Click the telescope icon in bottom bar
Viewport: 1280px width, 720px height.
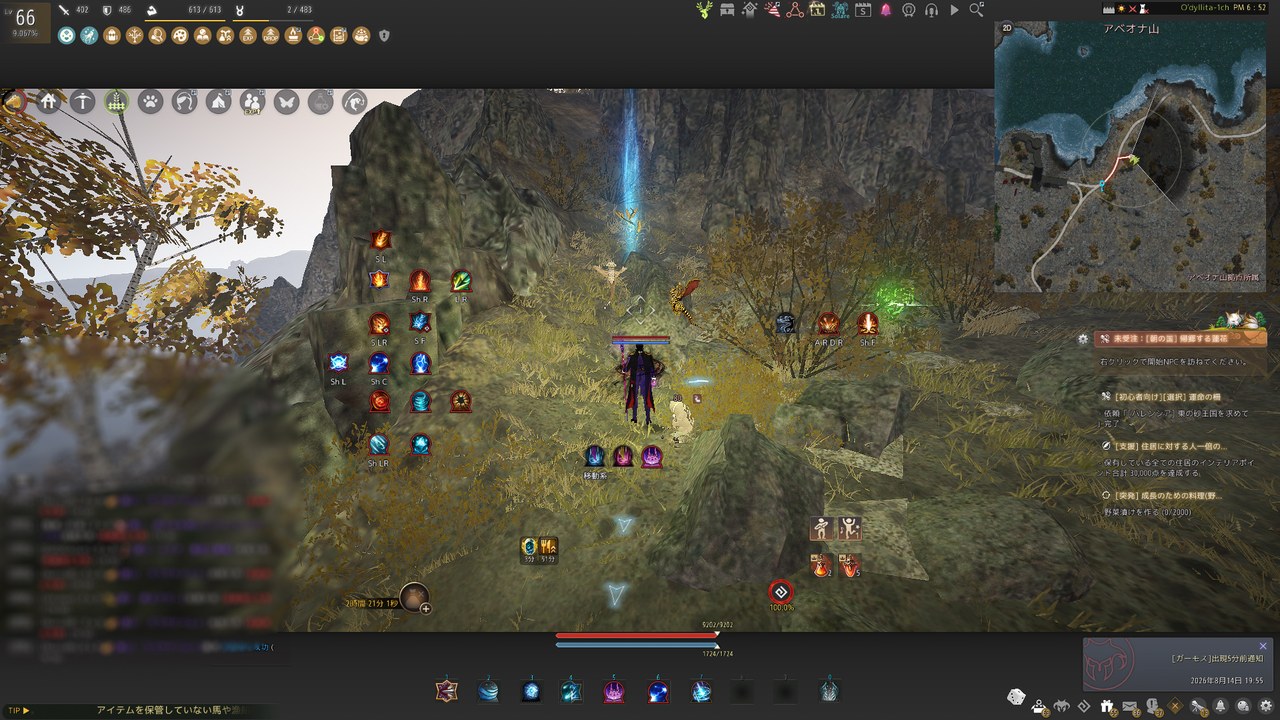(1198, 706)
